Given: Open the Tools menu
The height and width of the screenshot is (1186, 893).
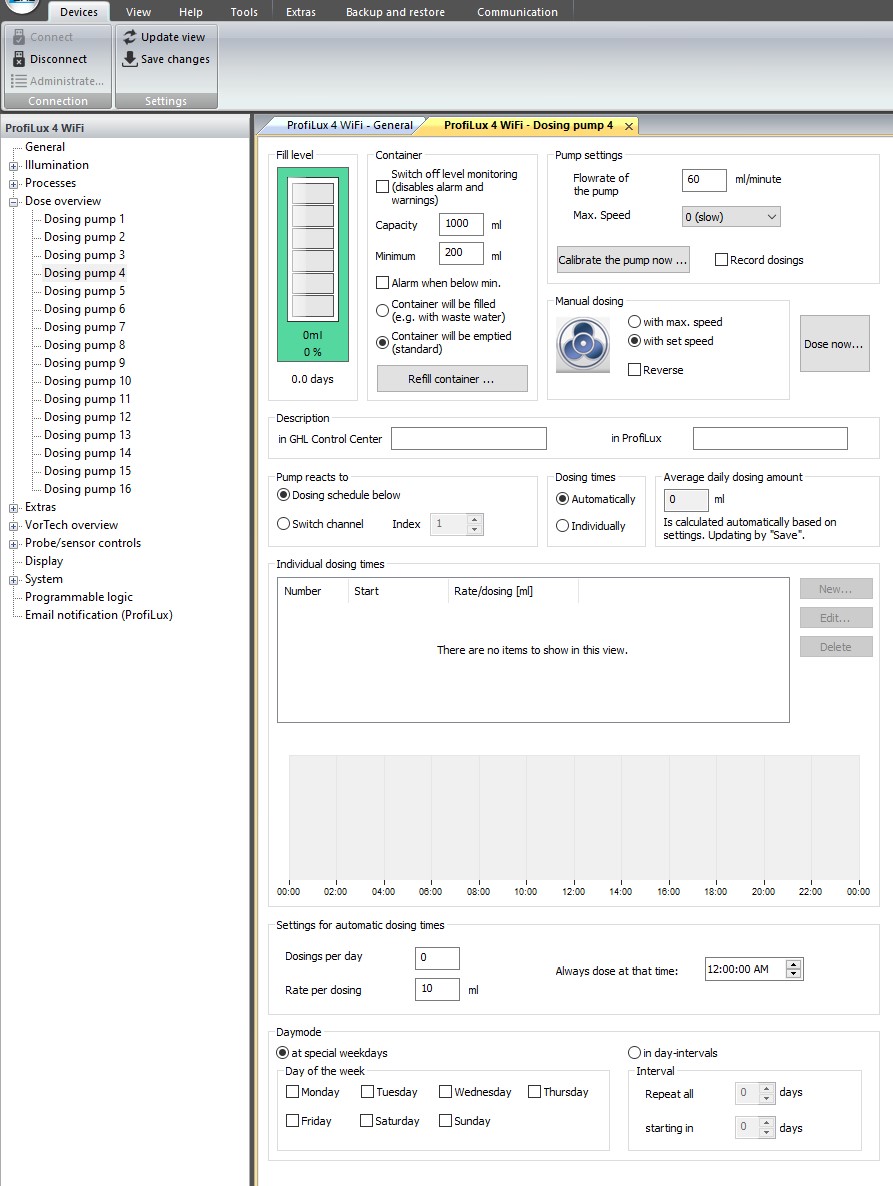Looking at the screenshot, I should 244,12.
